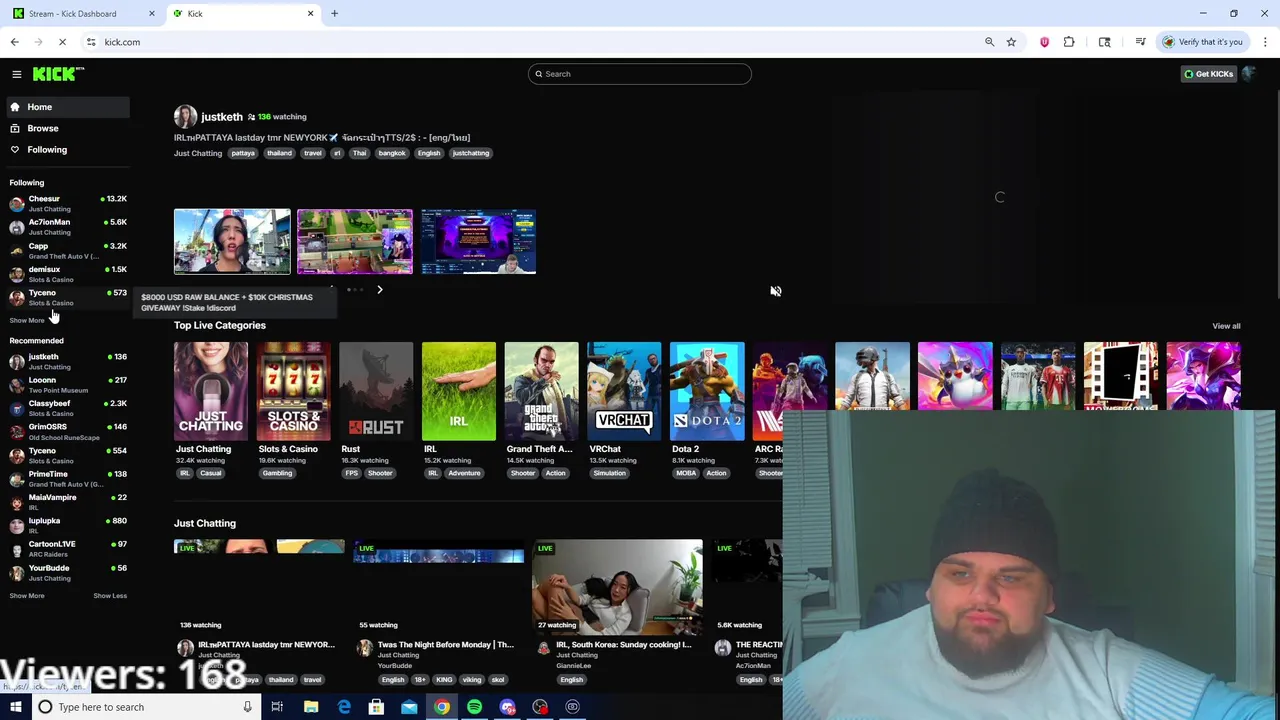The width and height of the screenshot is (1280, 720).
Task: Open the browser zoom indicator icon
Action: pyautogui.click(x=989, y=42)
